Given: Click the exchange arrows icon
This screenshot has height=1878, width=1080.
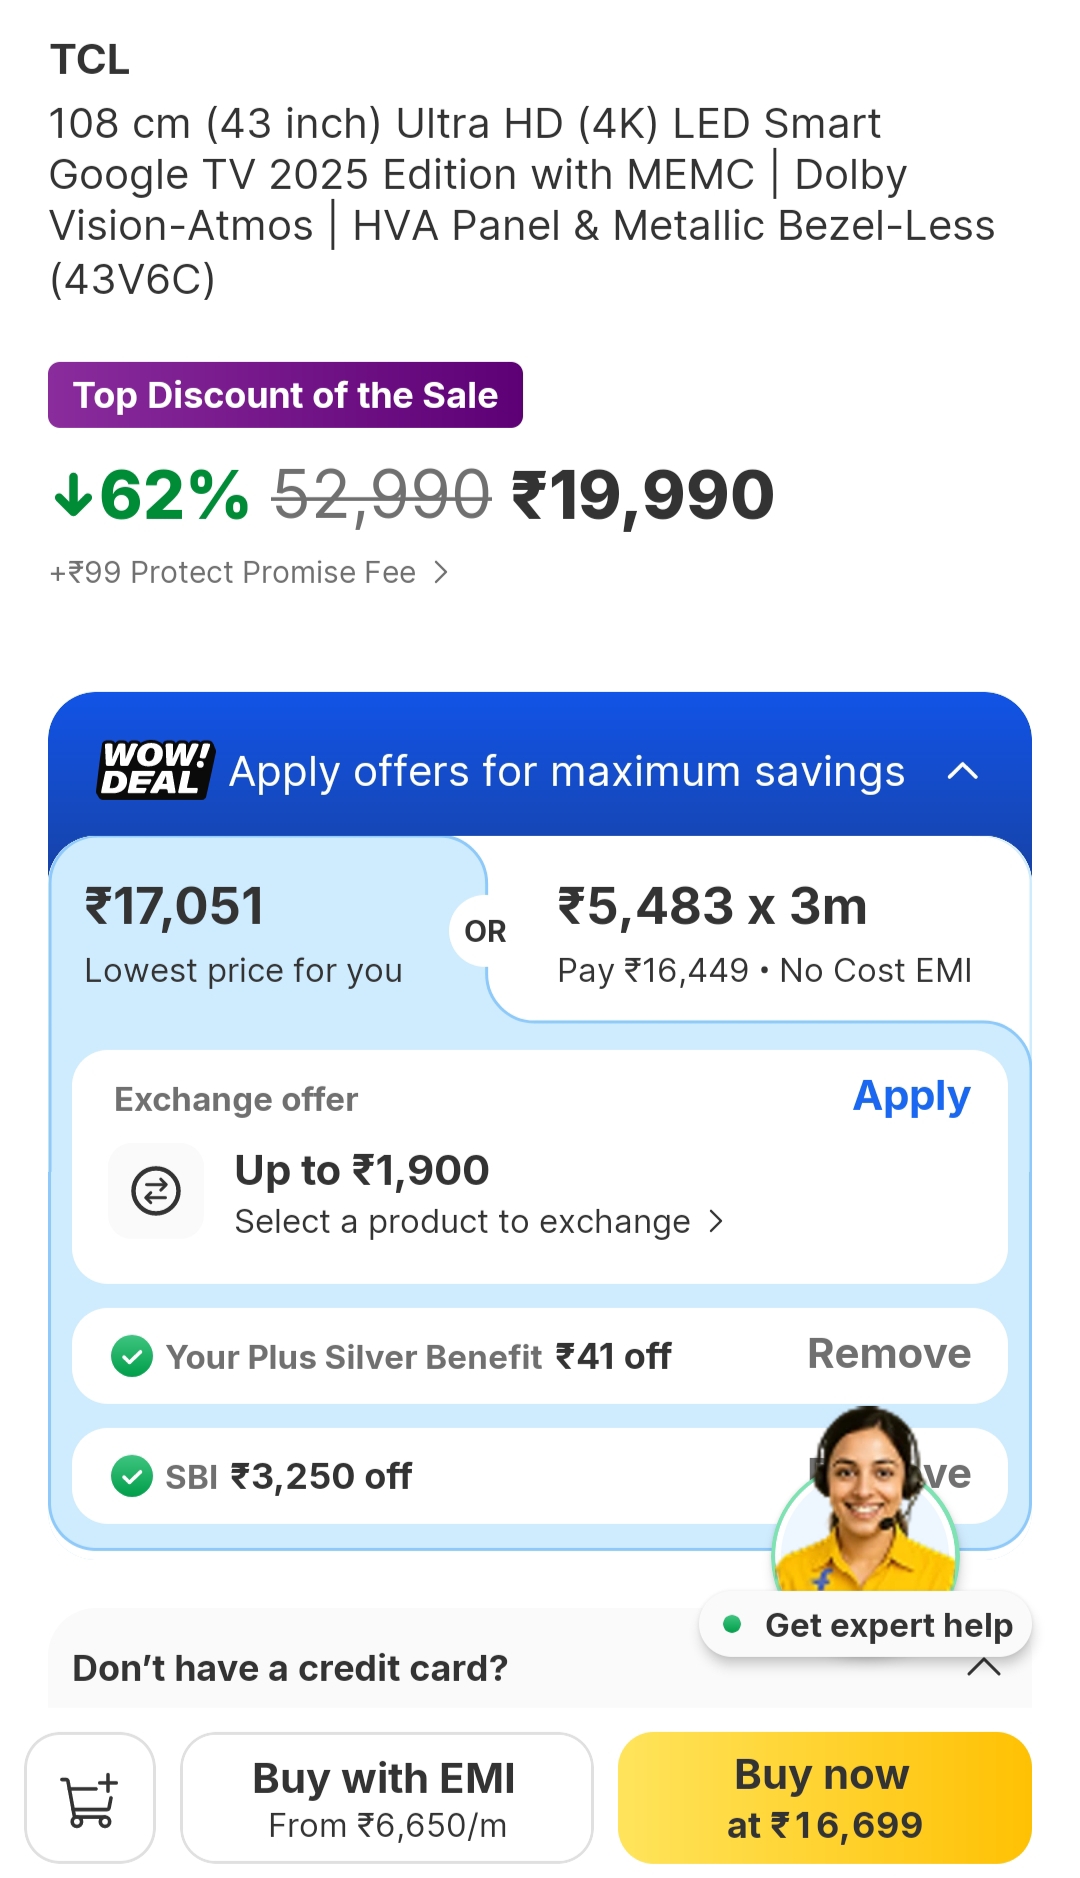Looking at the screenshot, I should pos(156,1190).
